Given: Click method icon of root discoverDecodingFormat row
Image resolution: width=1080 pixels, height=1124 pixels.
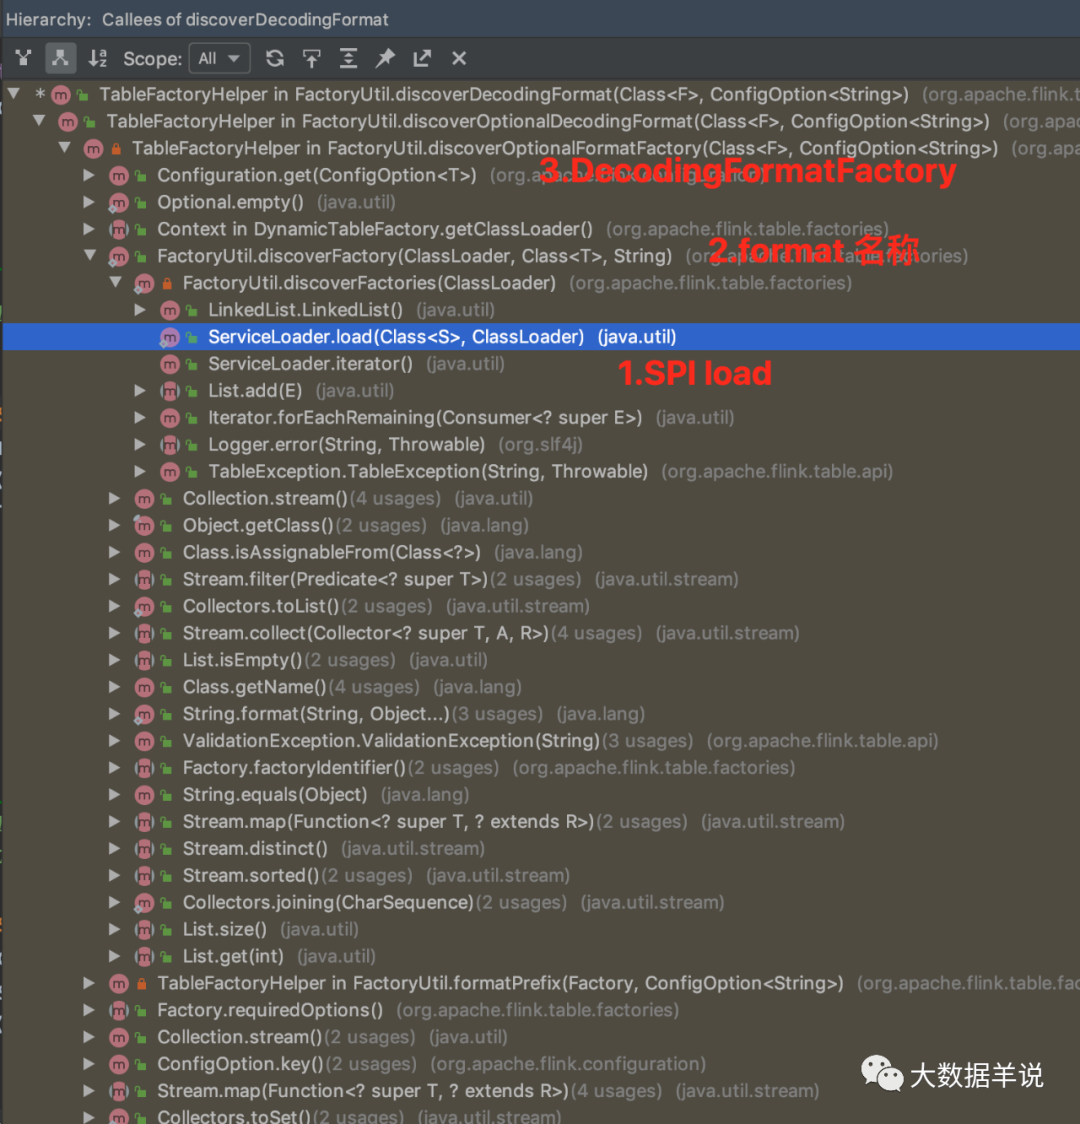Looking at the screenshot, I should 61,94.
